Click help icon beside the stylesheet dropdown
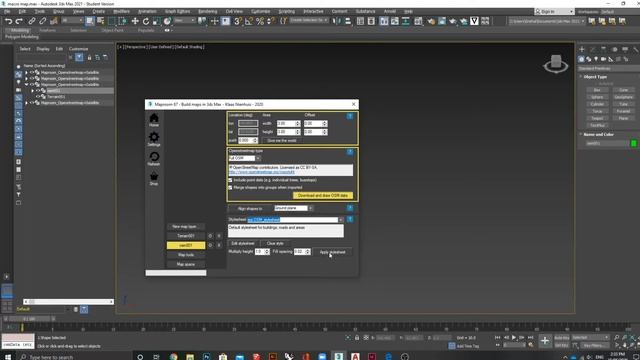Viewport: 640px width, 360px height. (350, 220)
